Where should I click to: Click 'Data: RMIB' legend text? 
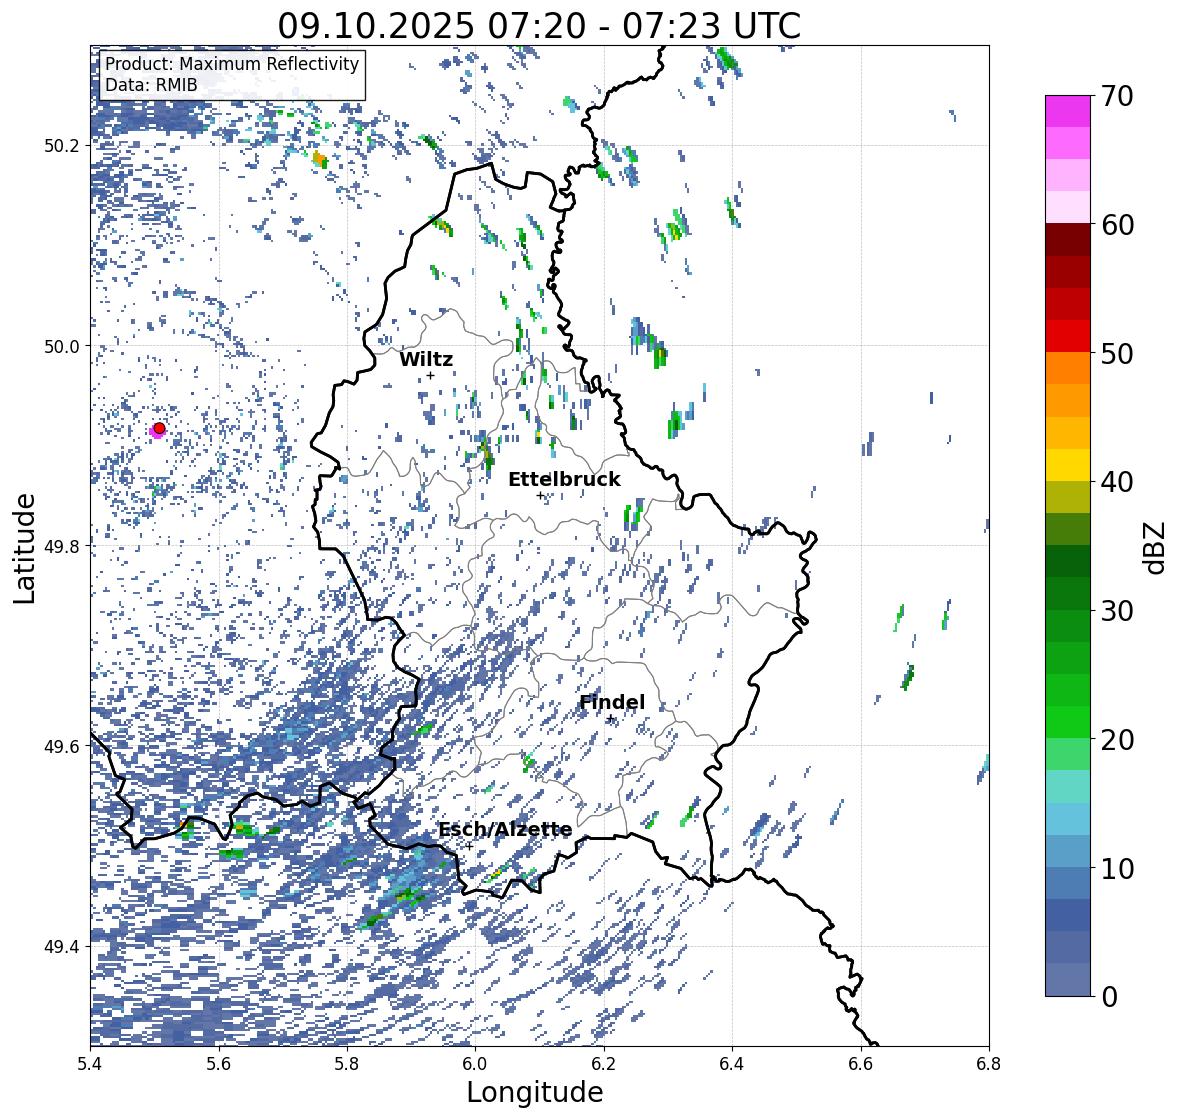(151, 85)
